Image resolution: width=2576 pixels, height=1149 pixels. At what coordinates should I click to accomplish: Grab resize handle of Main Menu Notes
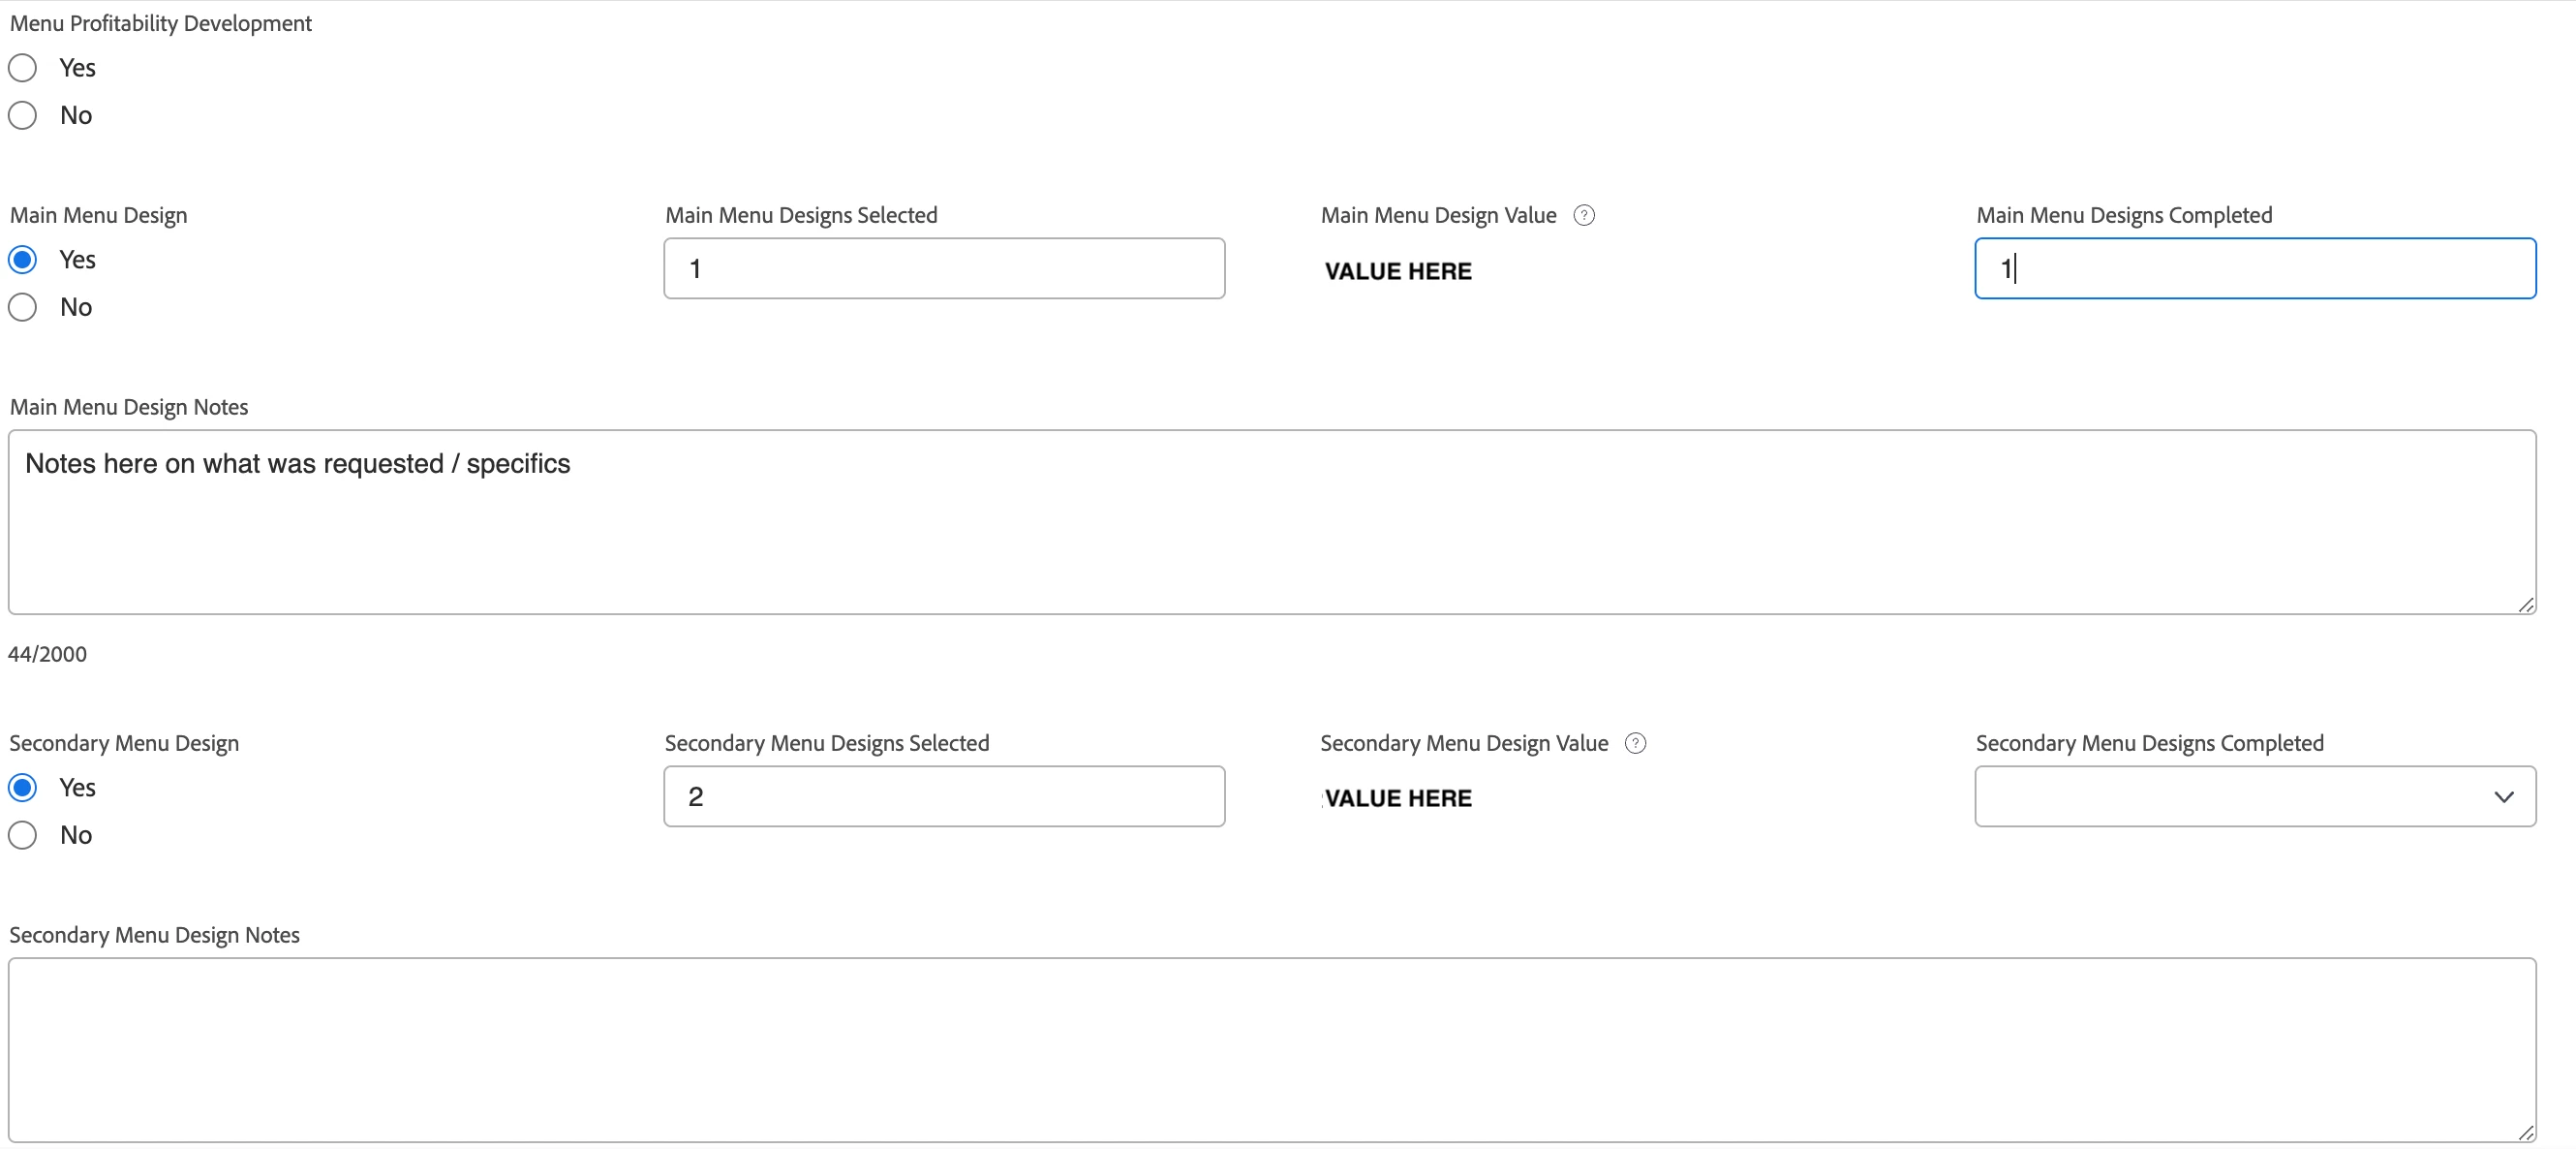(2525, 605)
